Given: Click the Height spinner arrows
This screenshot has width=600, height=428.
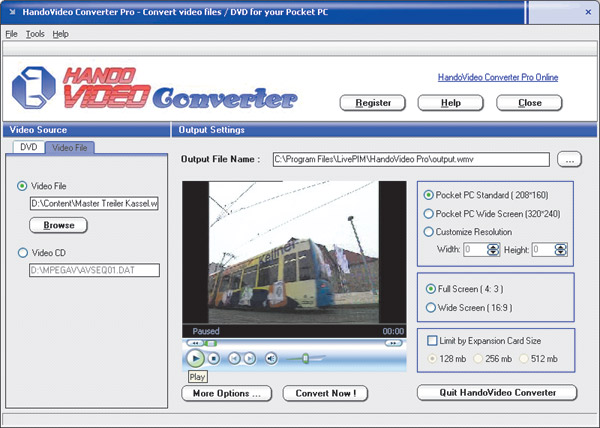Looking at the screenshot, I should (561, 250).
